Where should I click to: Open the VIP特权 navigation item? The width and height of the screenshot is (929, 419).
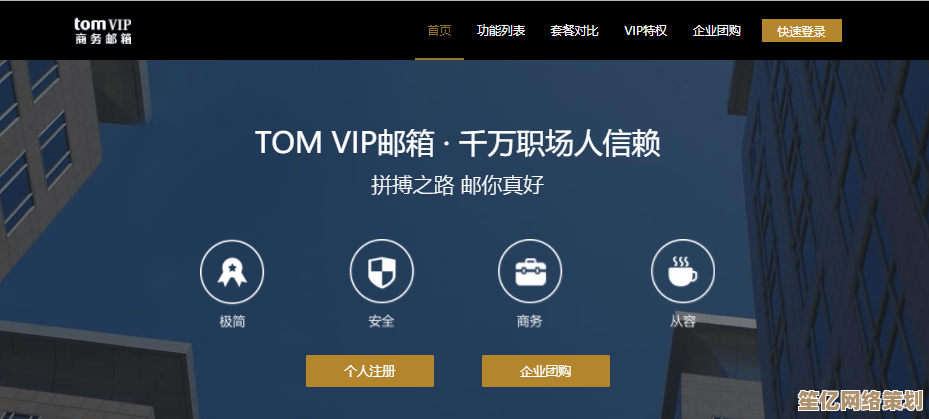pos(646,31)
